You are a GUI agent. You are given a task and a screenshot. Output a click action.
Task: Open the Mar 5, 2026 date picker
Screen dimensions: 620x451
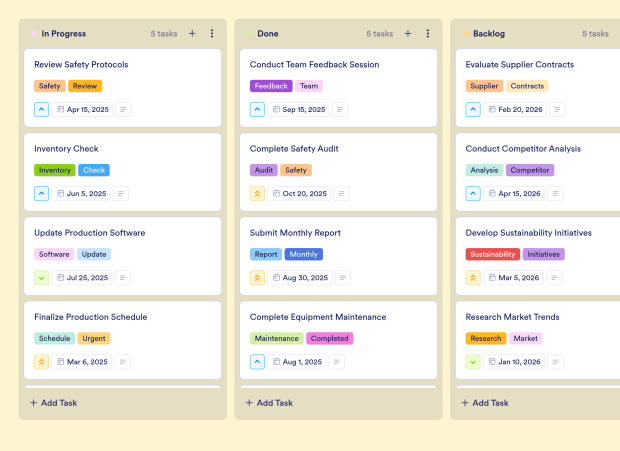514,278
